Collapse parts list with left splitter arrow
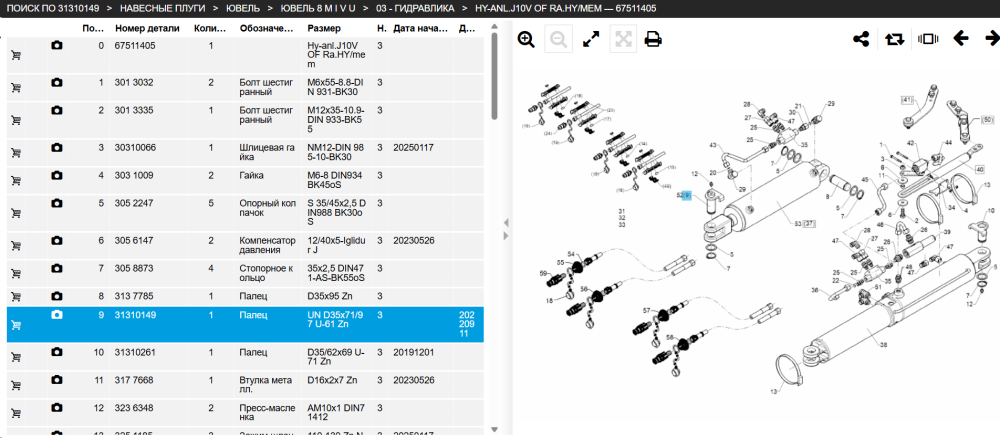Viewport: 1000px width, 438px height. (506, 222)
